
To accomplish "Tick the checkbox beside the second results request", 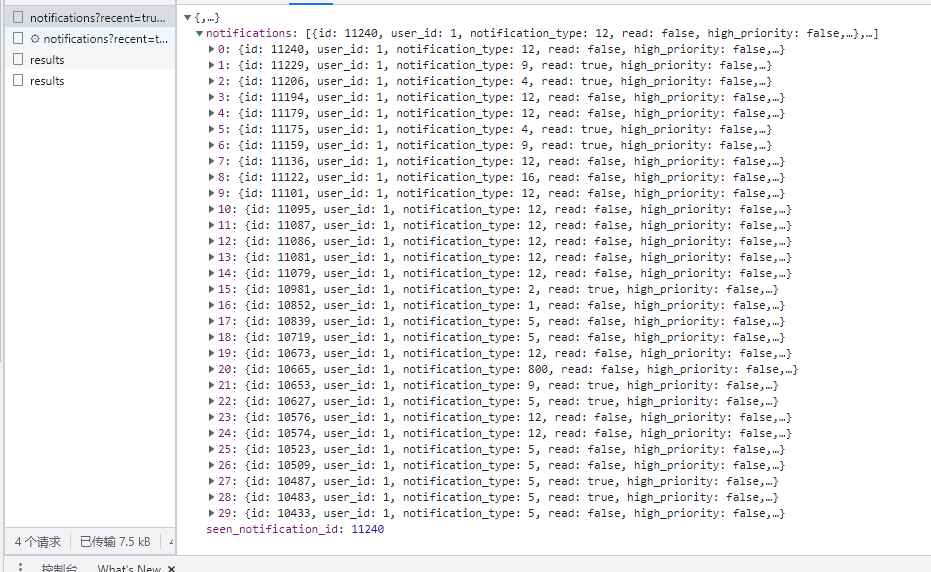I will 18,80.
